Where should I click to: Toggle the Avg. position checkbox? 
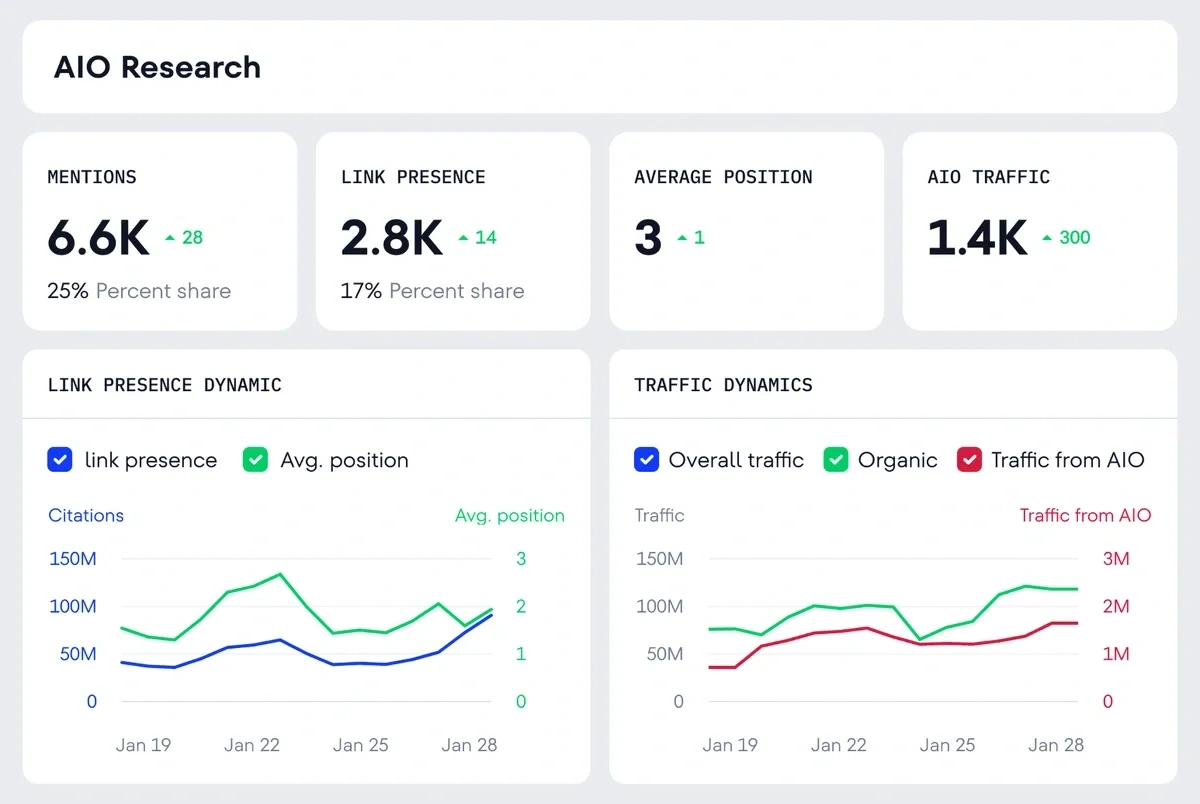point(255,460)
